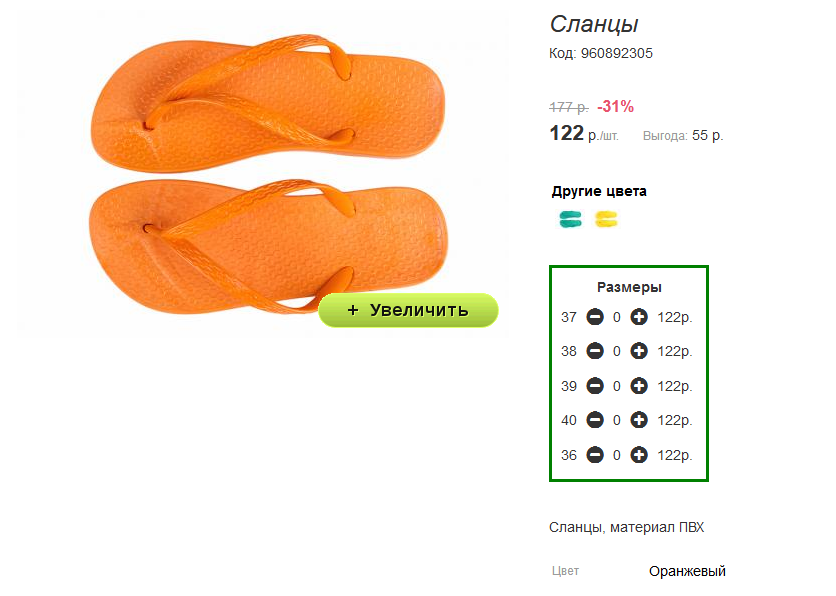The image size is (836, 596).
Task: Click minus icon for size 36
Action: 595,455
